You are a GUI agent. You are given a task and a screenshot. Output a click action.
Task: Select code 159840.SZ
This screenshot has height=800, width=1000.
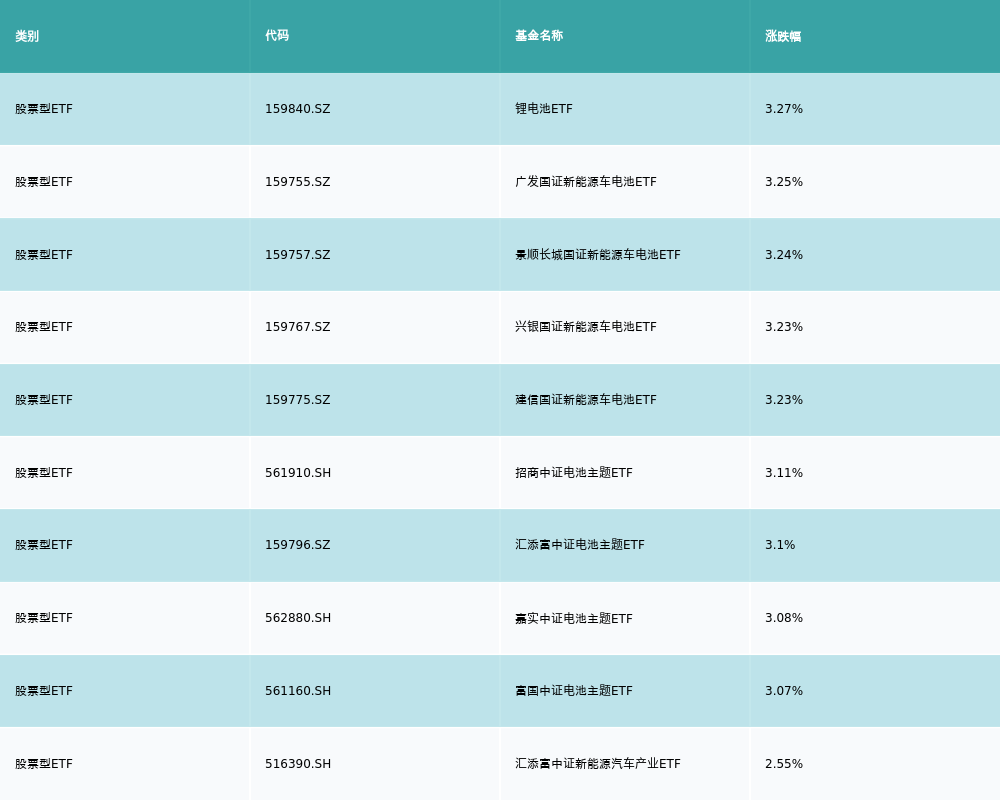298,109
